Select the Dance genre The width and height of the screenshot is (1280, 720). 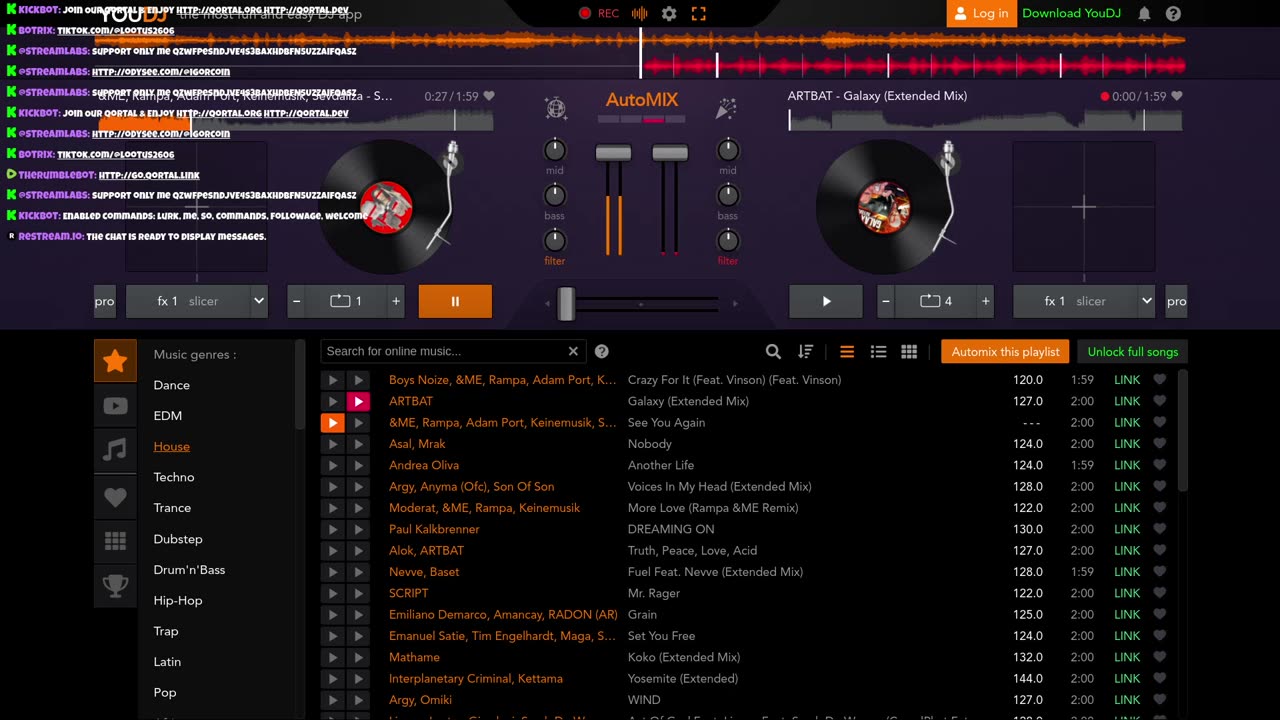click(172, 385)
